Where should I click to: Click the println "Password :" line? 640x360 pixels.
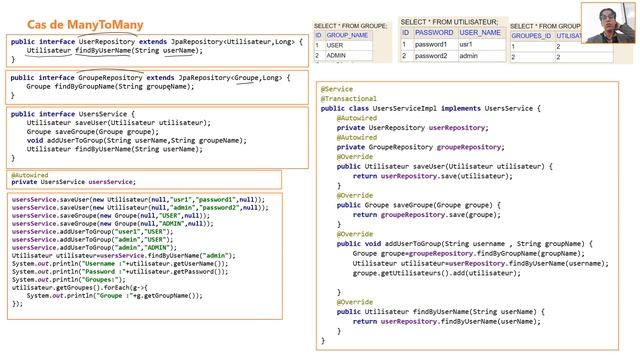point(120,271)
